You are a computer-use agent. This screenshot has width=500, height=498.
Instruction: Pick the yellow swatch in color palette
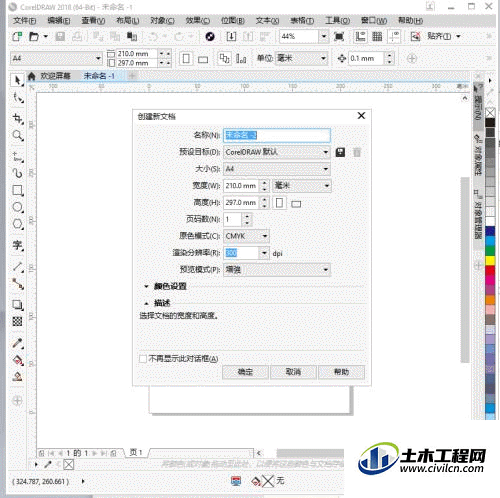click(490, 260)
